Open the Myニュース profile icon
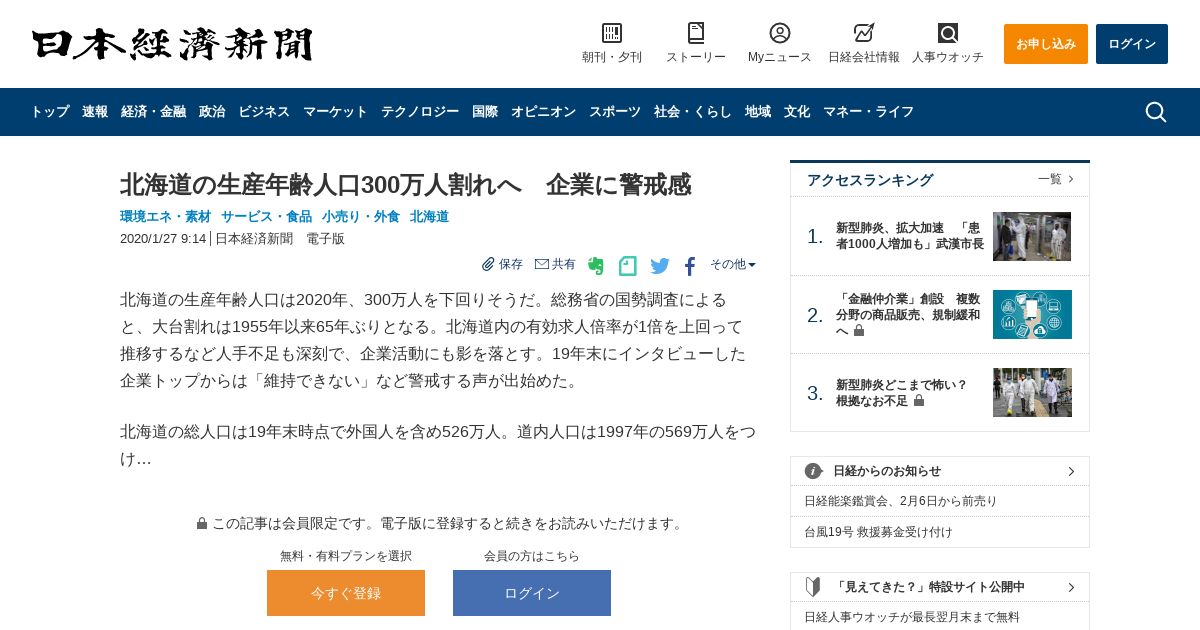Image resolution: width=1200 pixels, height=630 pixels. (780, 33)
